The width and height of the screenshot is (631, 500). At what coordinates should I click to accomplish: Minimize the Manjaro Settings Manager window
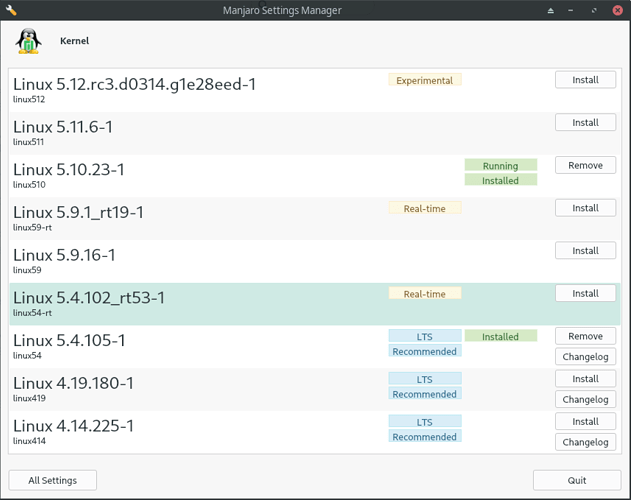click(570, 10)
